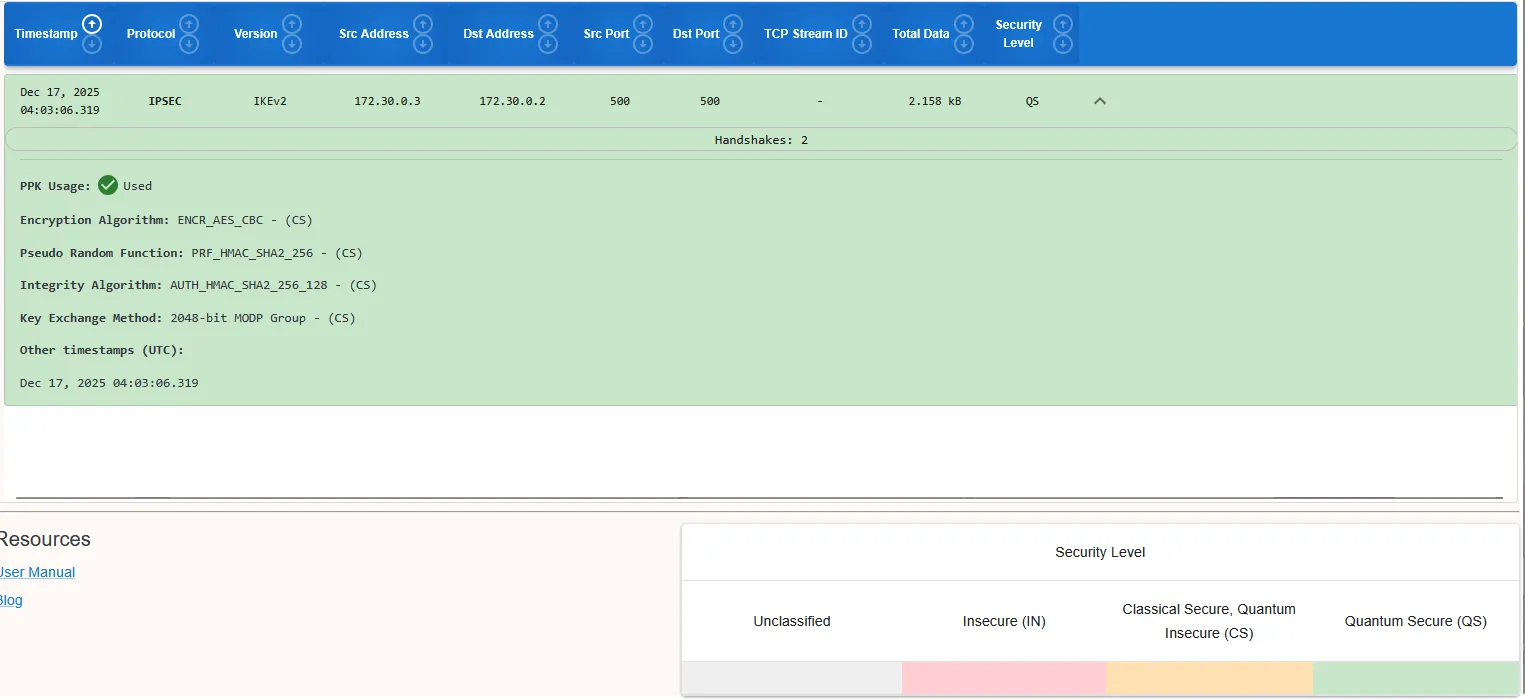Image resolution: width=1525 pixels, height=700 pixels.
Task: Sort Dst Address column descending
Action: click(x=548, y=43)
